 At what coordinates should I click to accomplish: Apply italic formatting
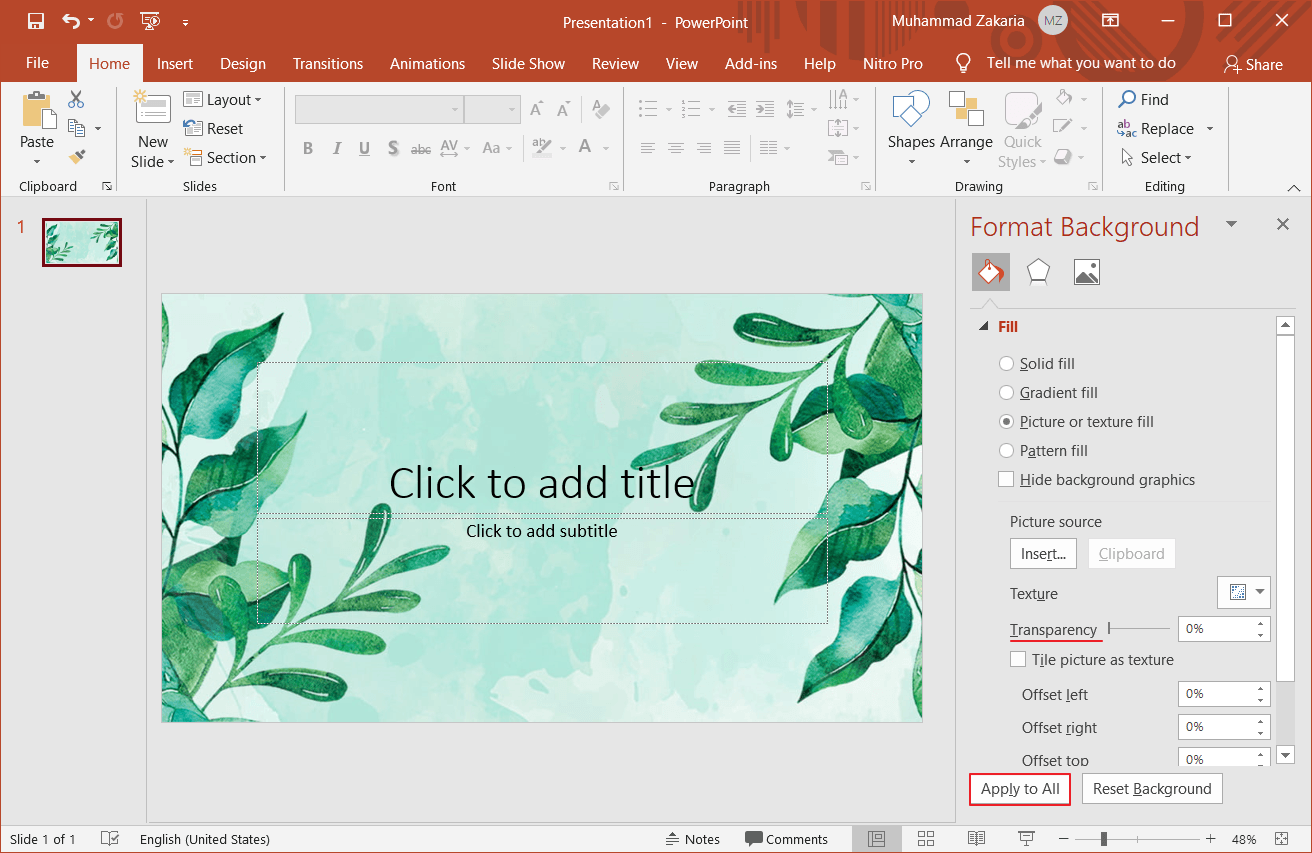(x=336, y=148)
